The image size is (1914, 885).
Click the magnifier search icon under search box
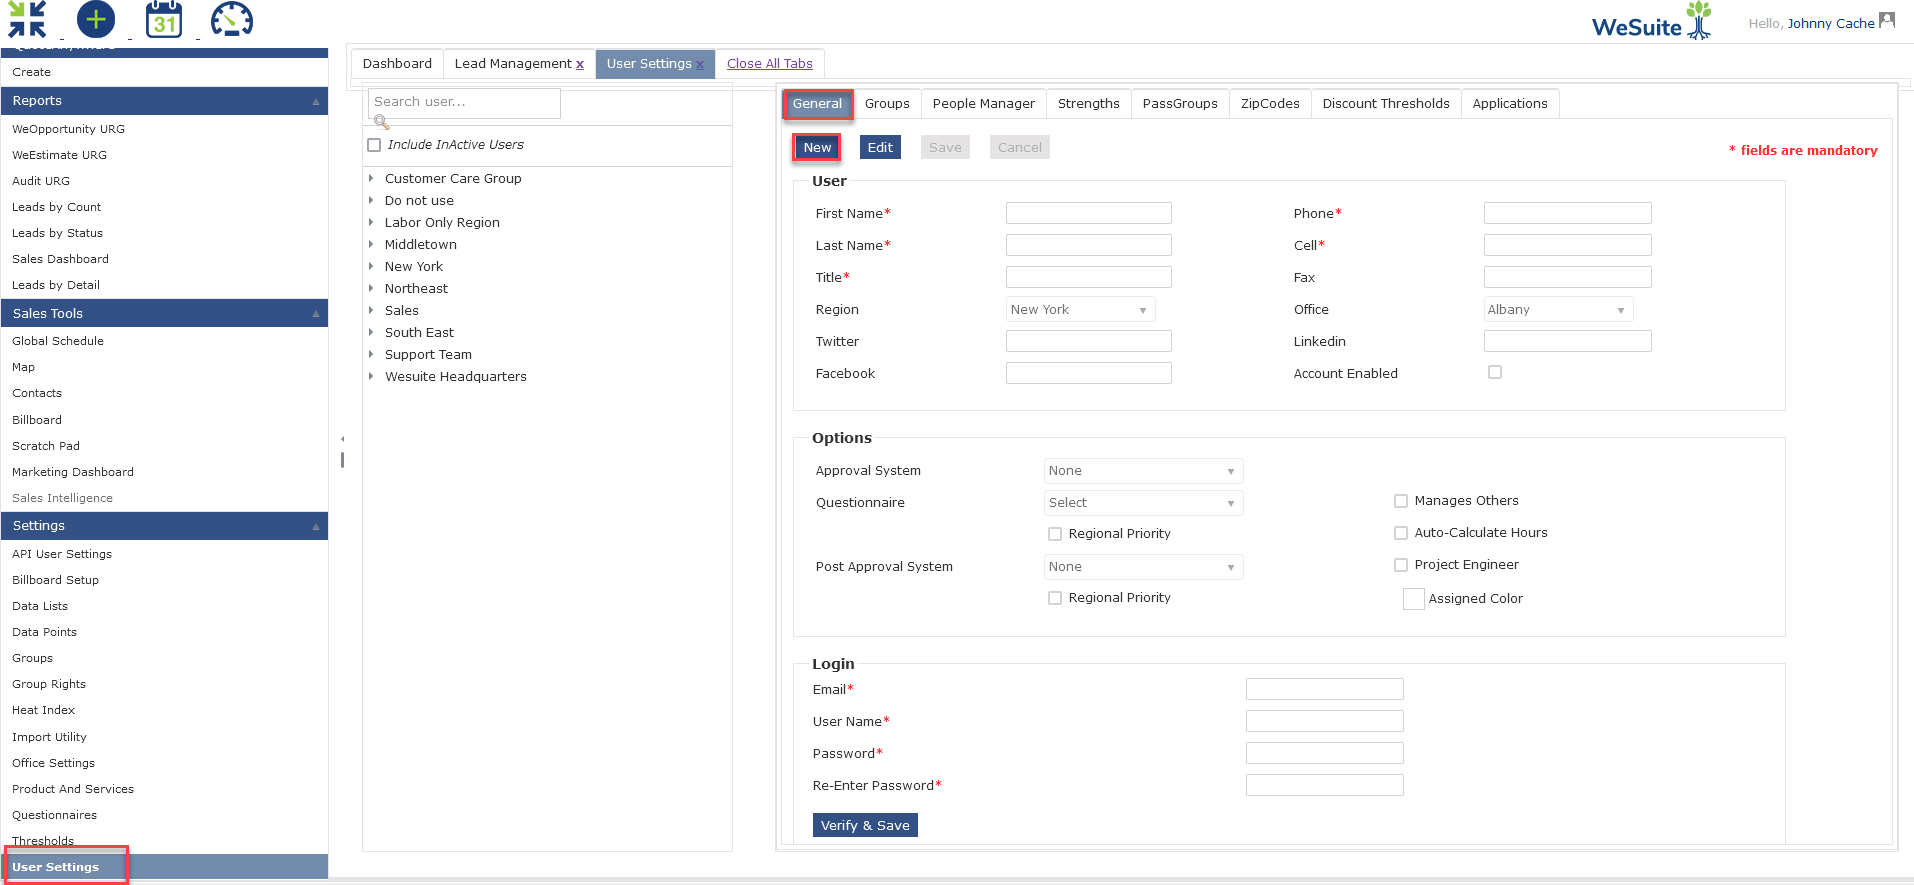click(381, 122)
